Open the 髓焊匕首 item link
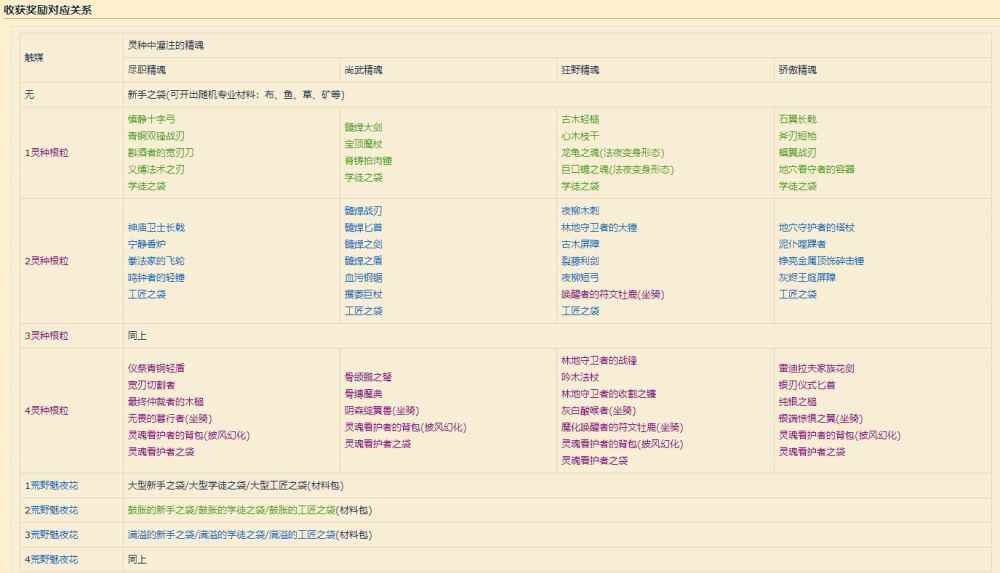The height and width of the screenshot is (573, 1000). coord(364,228)
